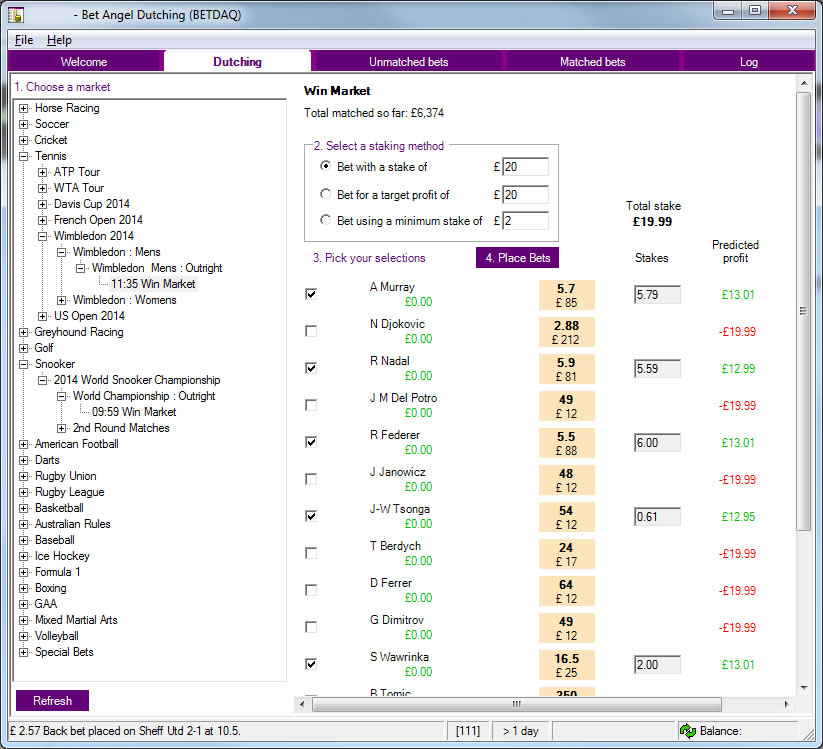This screenshot has height=749, width=823.
Task: Expand the Horse Racing tree node
Action: coord(24,108)
